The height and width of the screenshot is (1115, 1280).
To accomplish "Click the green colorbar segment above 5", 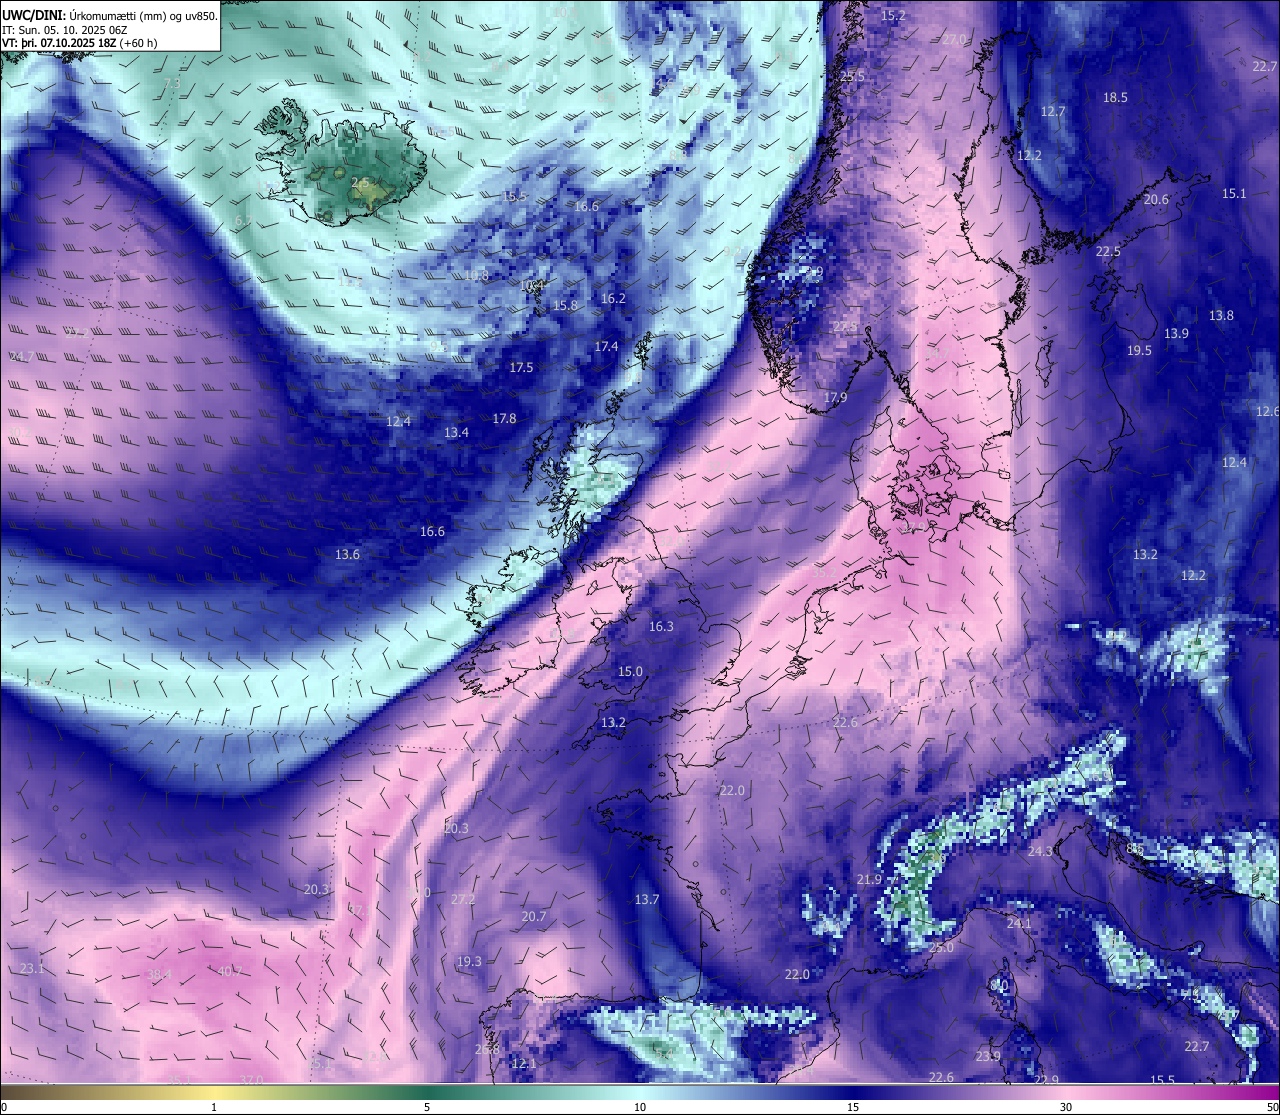I will [427, 1093].
